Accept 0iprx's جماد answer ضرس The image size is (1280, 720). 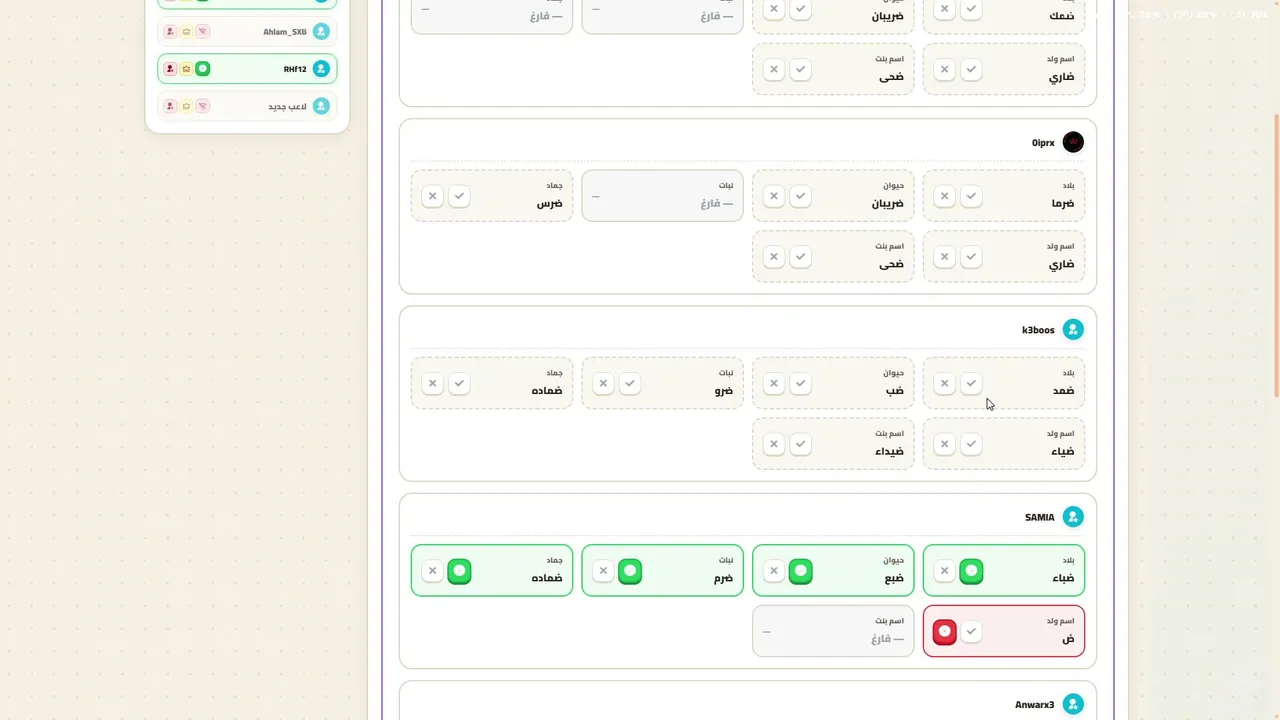coord(459,196)
